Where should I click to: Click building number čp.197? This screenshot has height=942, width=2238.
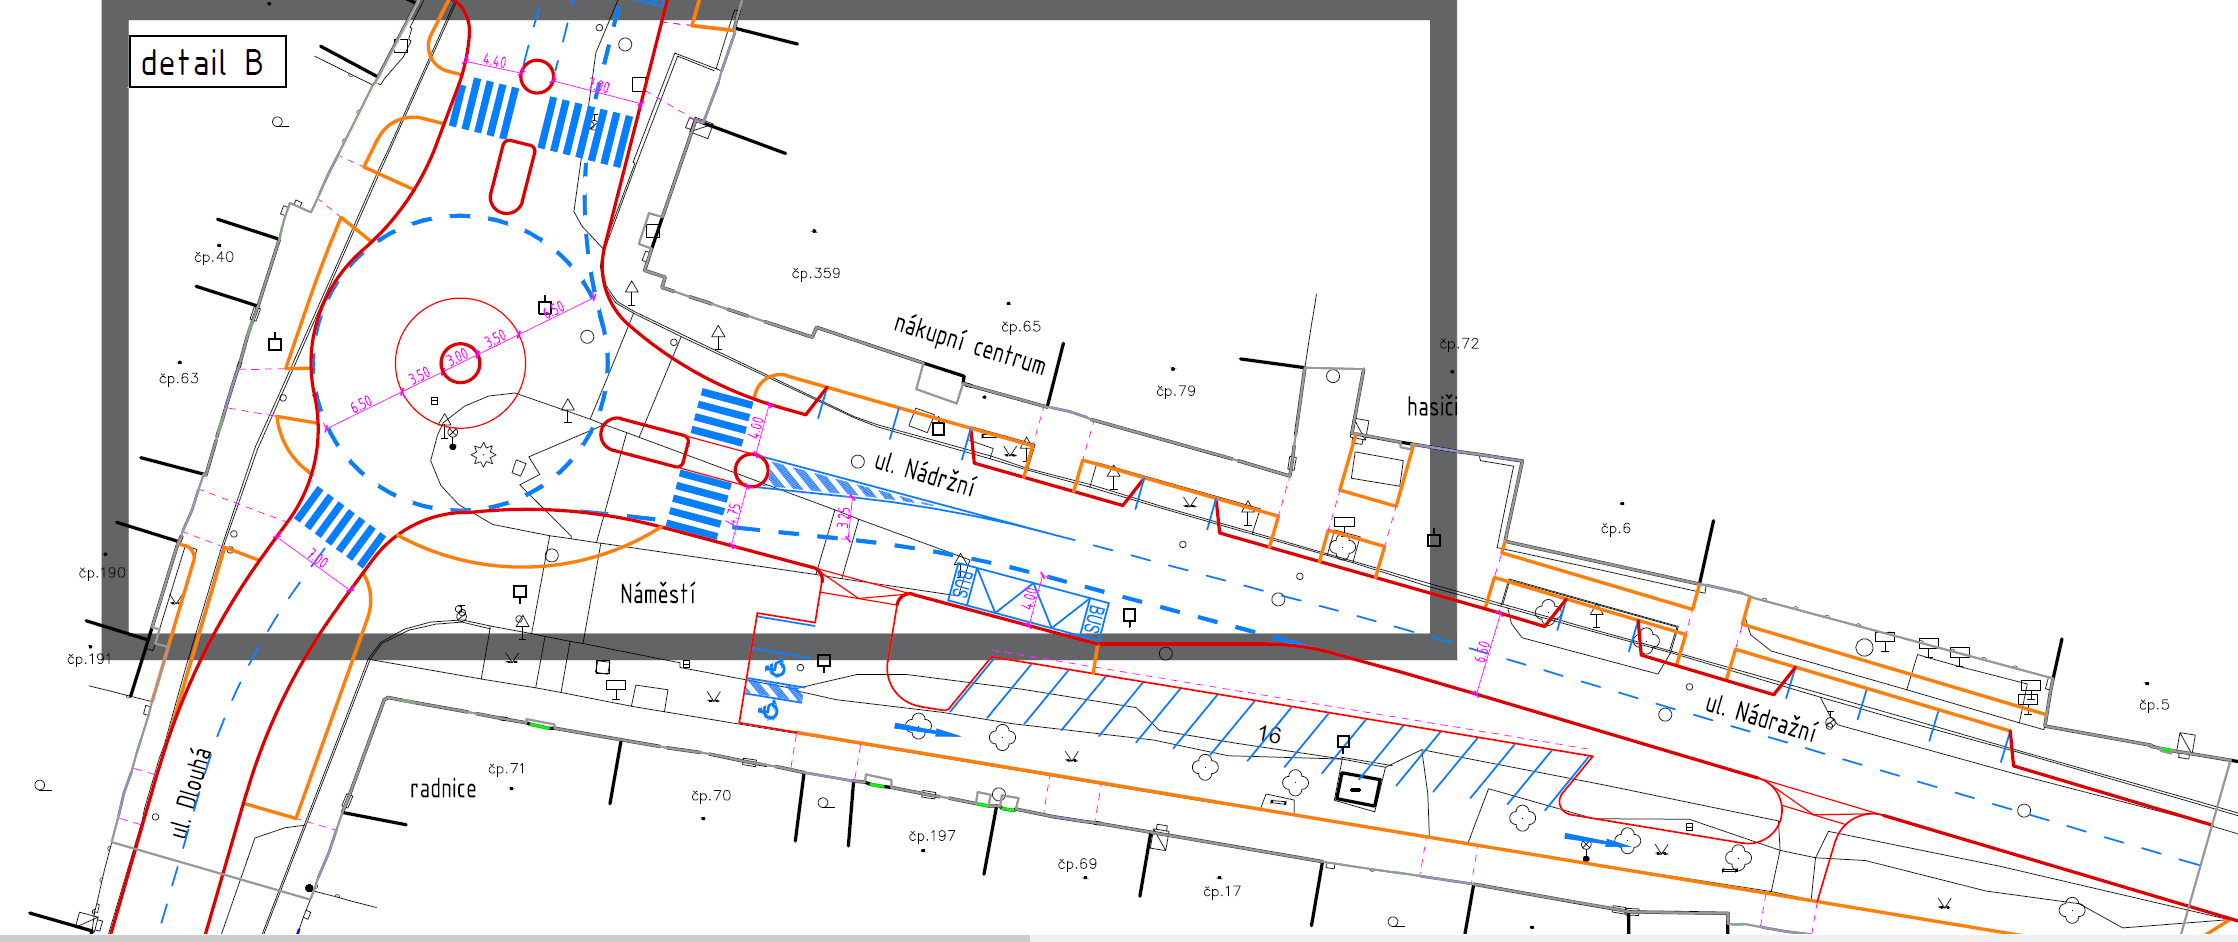932,836
